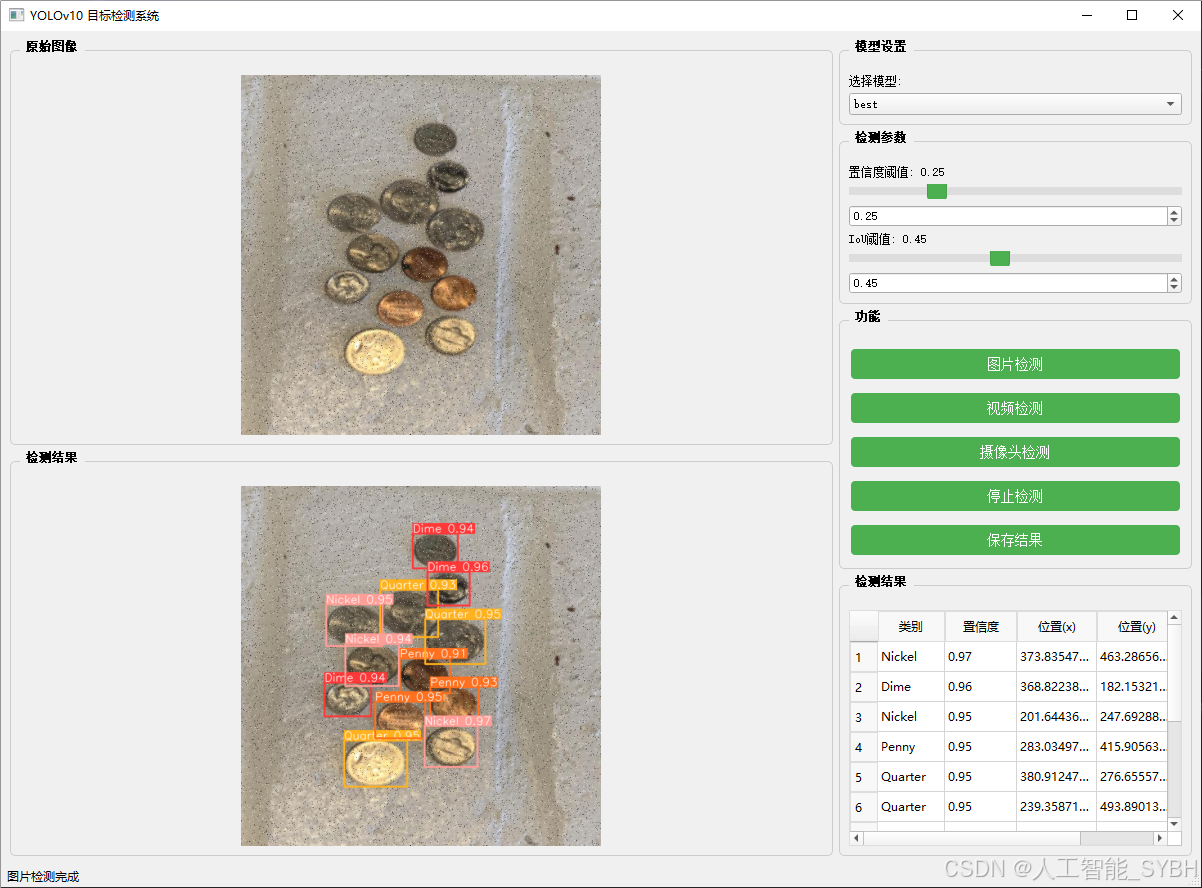Click the table's vertical scrollbar
The height and width of the screenshot is (888, 1202).
[x=1174, y=722]
